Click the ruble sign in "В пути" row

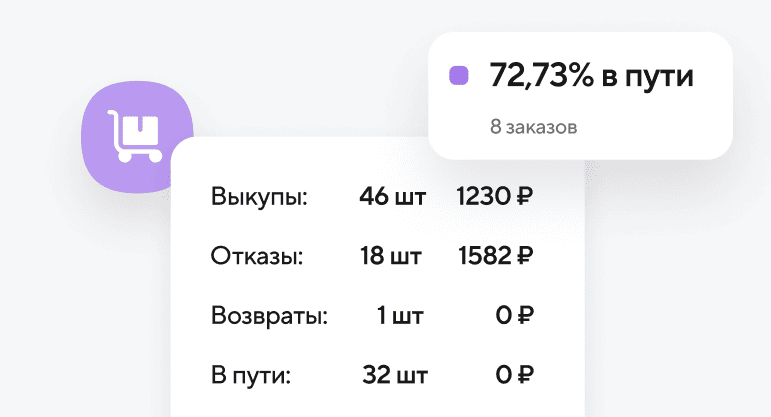[525, 376]
